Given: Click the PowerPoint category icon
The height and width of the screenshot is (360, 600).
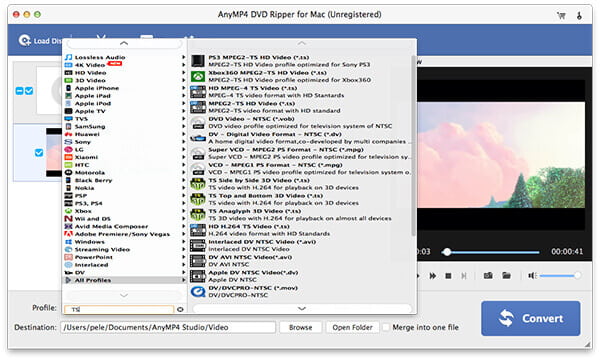Looking at the screenshot, I should (68, 257).
